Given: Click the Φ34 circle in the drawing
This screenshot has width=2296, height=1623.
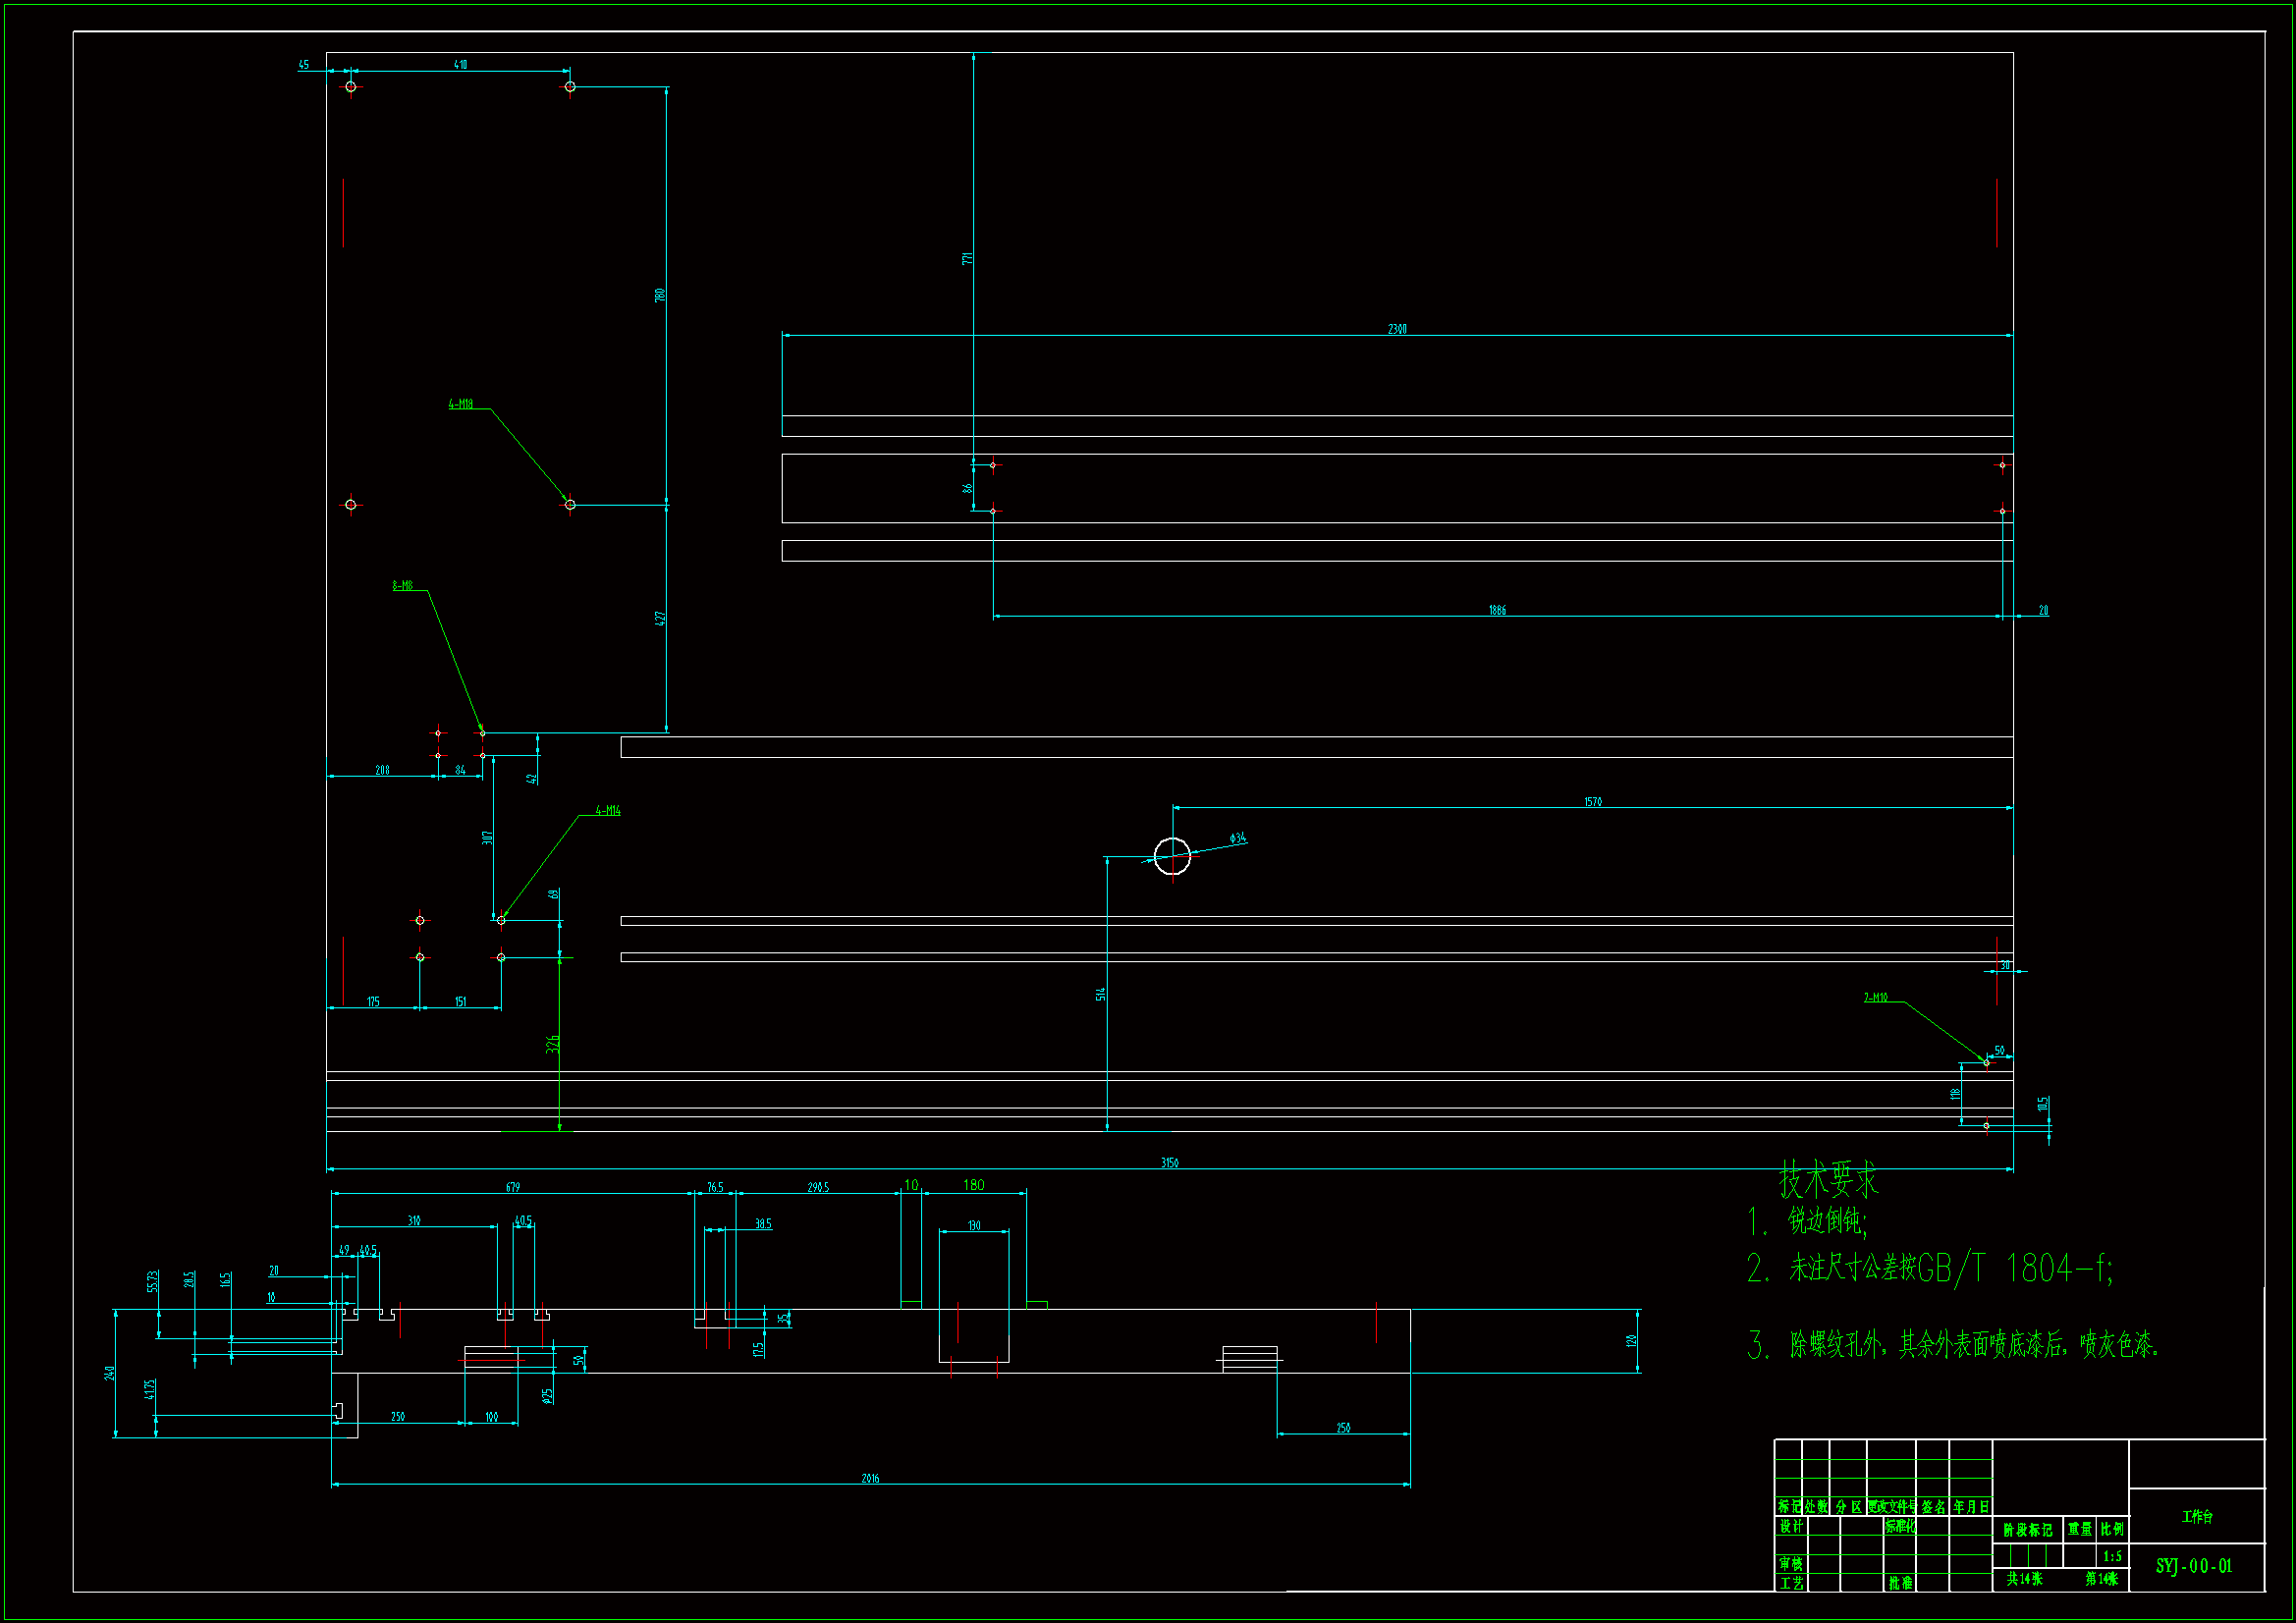Looking at the screenshot, I should 1172,856.
